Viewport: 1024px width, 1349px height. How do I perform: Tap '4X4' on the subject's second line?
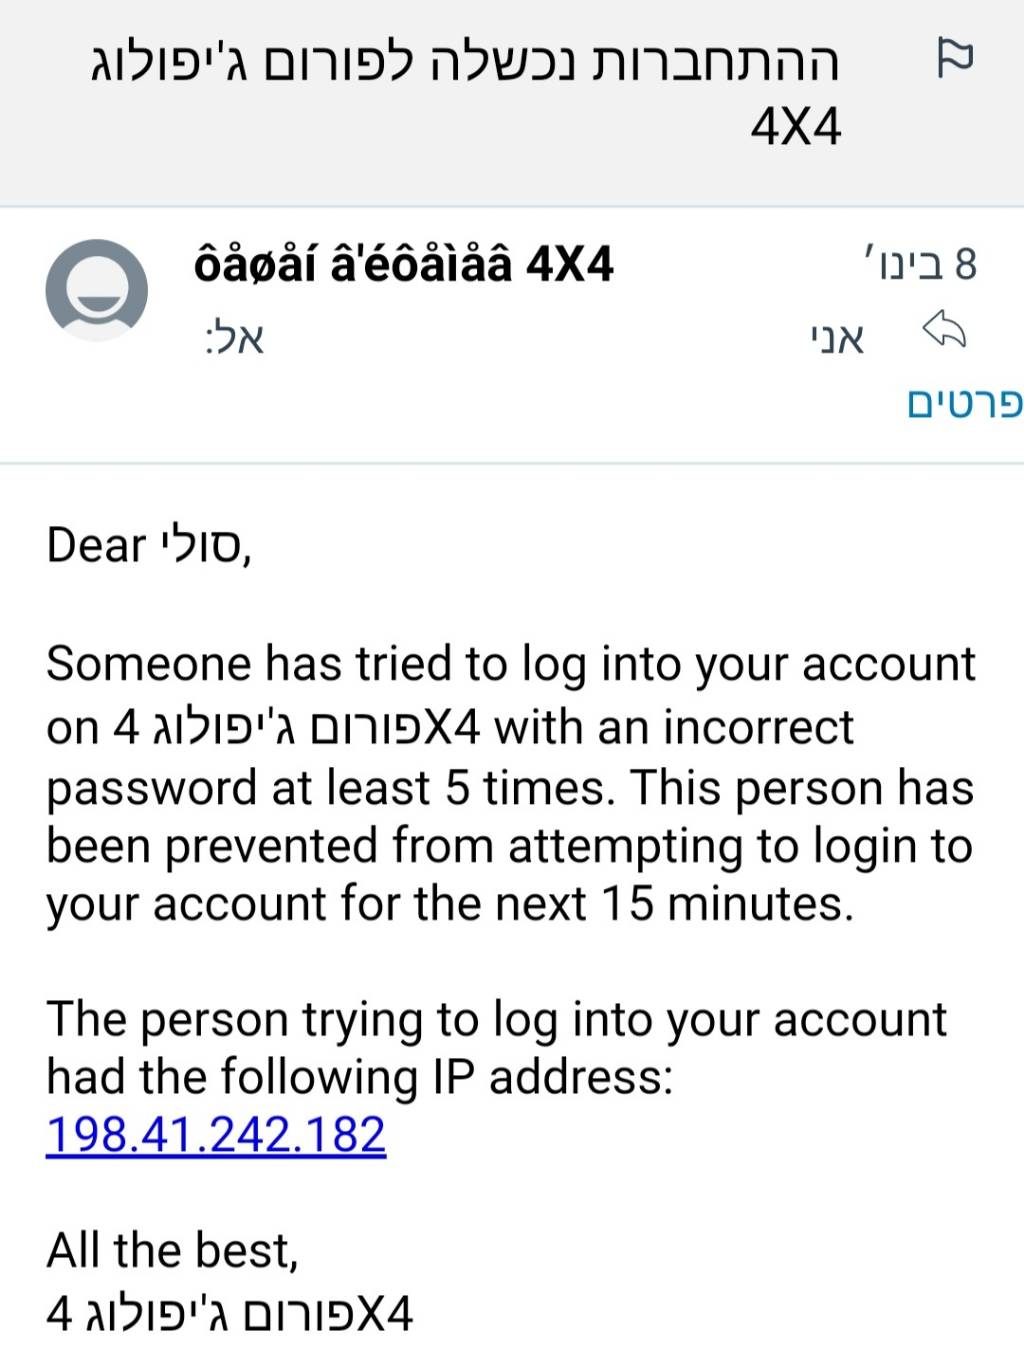pyautogui.click(x=796, y=128)
